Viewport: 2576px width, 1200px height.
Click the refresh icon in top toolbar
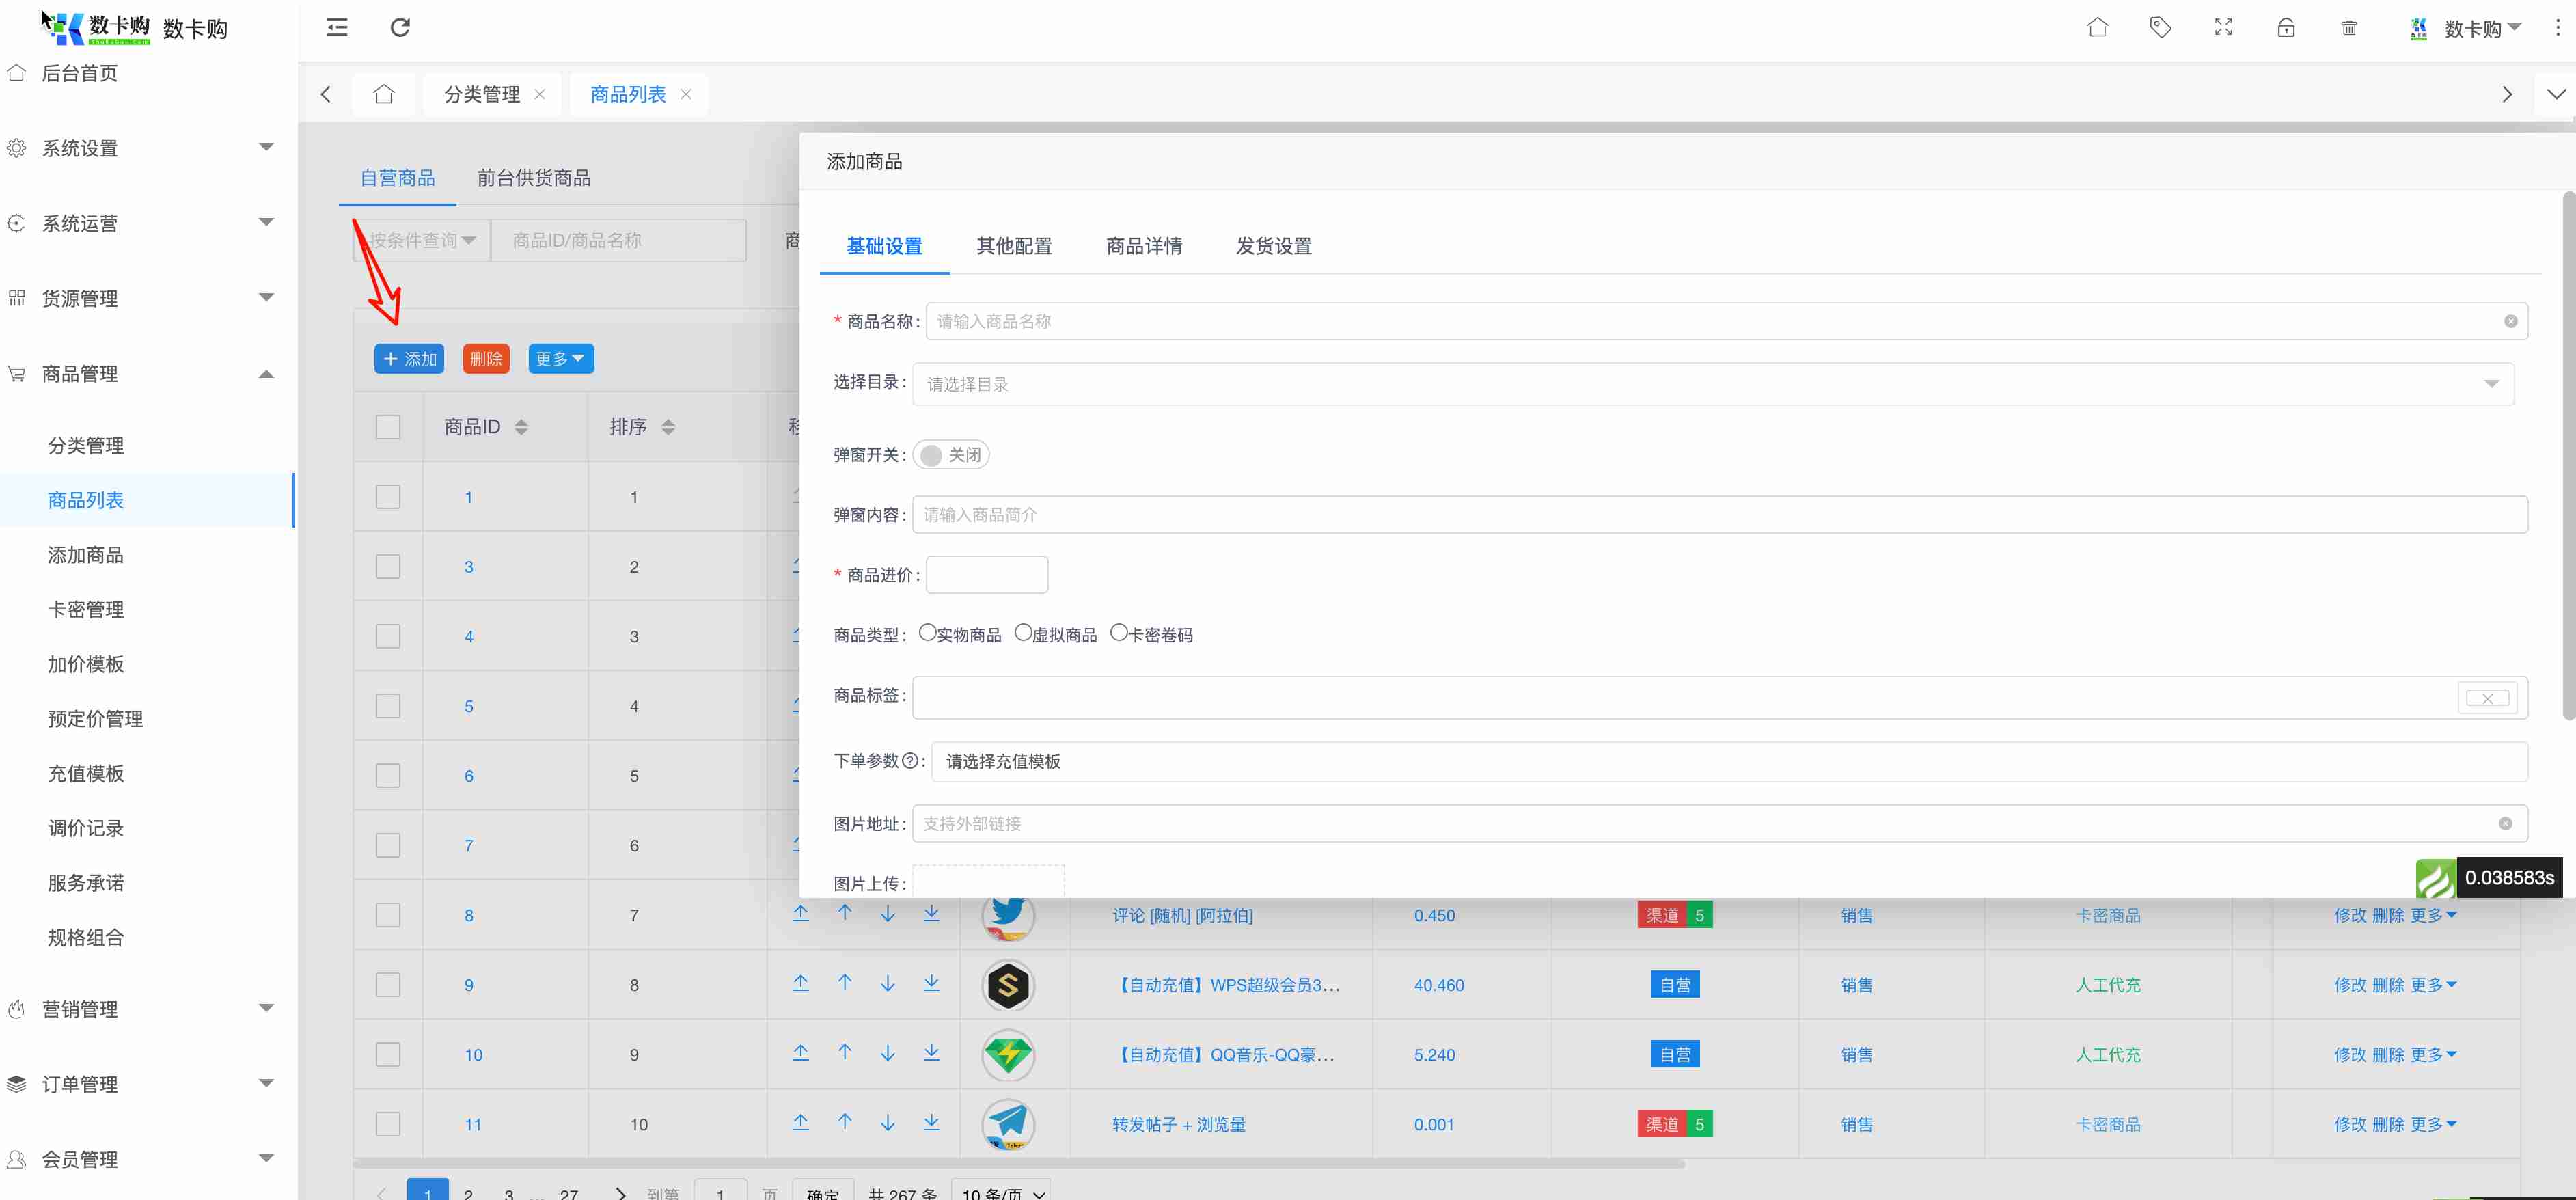[x=400, y=27]
